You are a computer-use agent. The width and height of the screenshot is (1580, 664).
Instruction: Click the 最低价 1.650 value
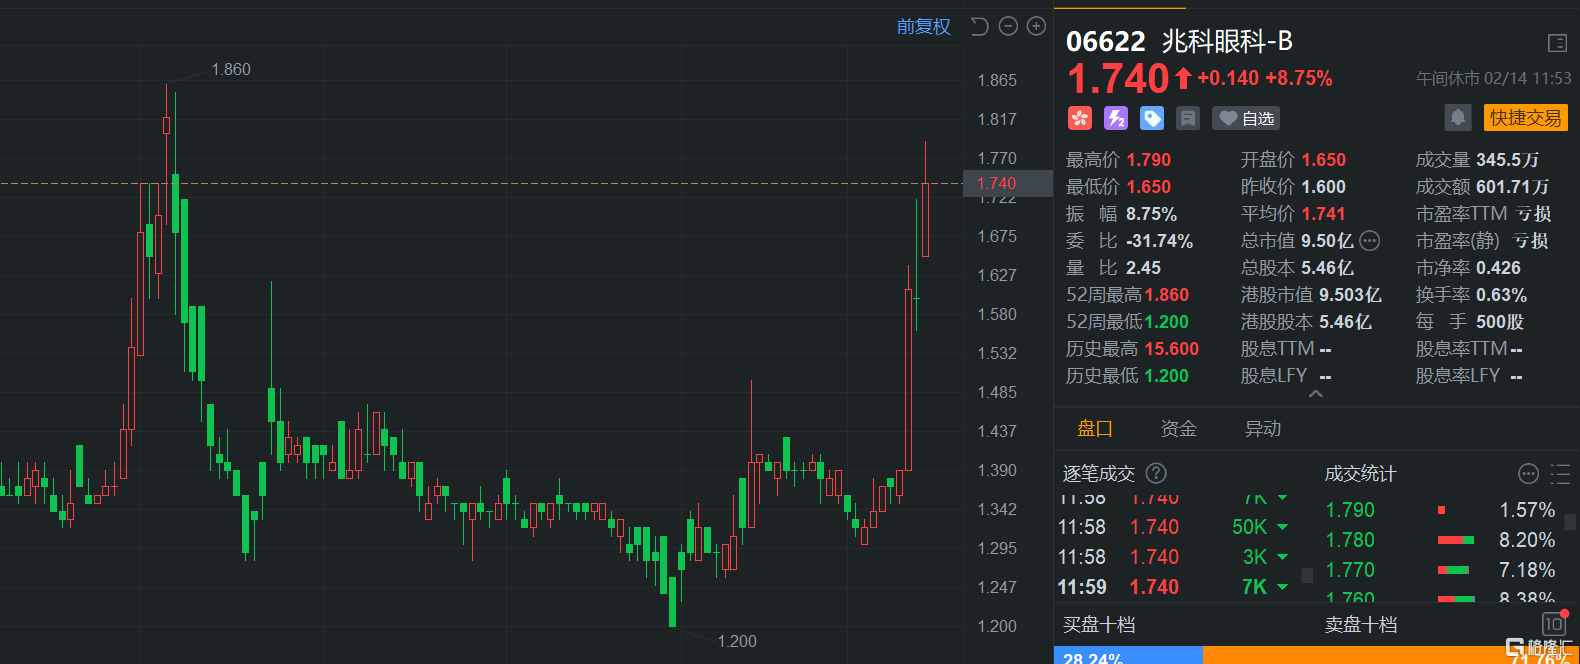(x=1148, y=187)
